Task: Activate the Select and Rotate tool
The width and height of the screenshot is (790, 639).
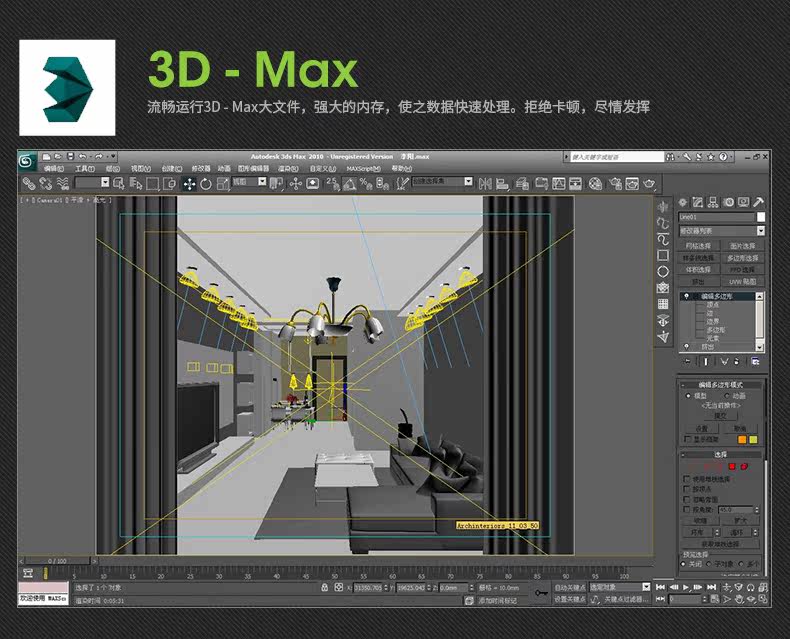Action: (206, 184)
